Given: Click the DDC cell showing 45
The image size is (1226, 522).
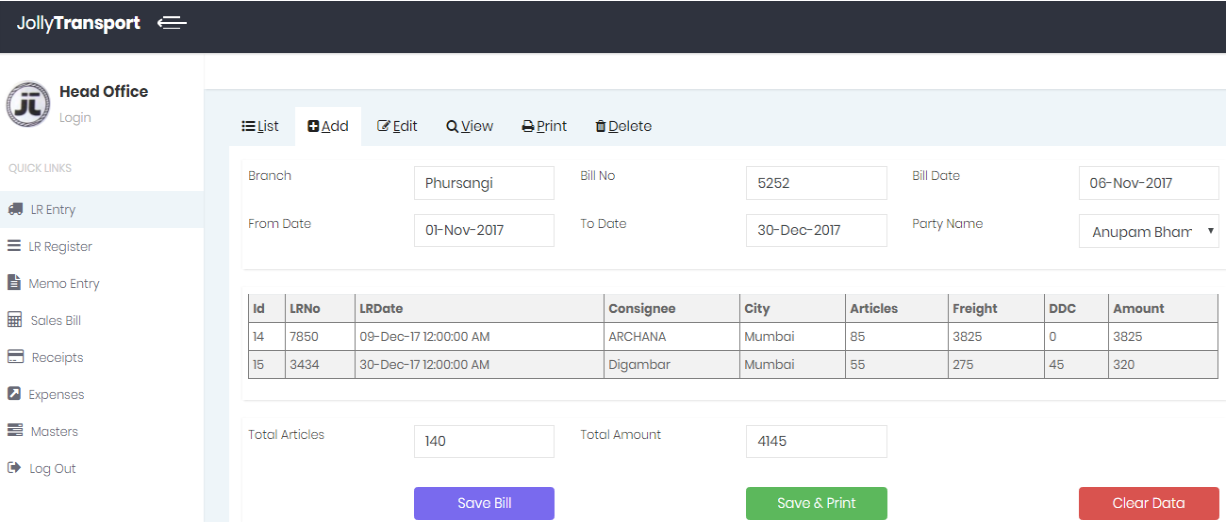Looking at the screenshot, I should [1076, 364].
